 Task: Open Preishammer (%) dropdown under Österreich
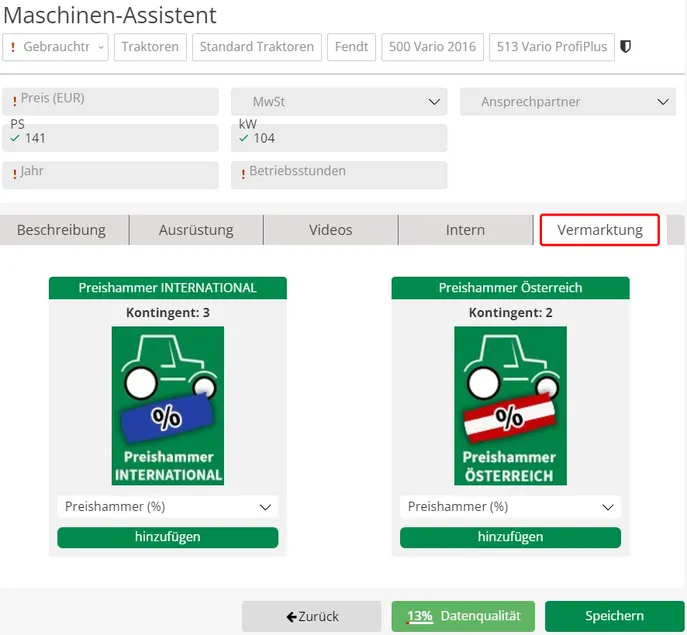tap(510, 507)
